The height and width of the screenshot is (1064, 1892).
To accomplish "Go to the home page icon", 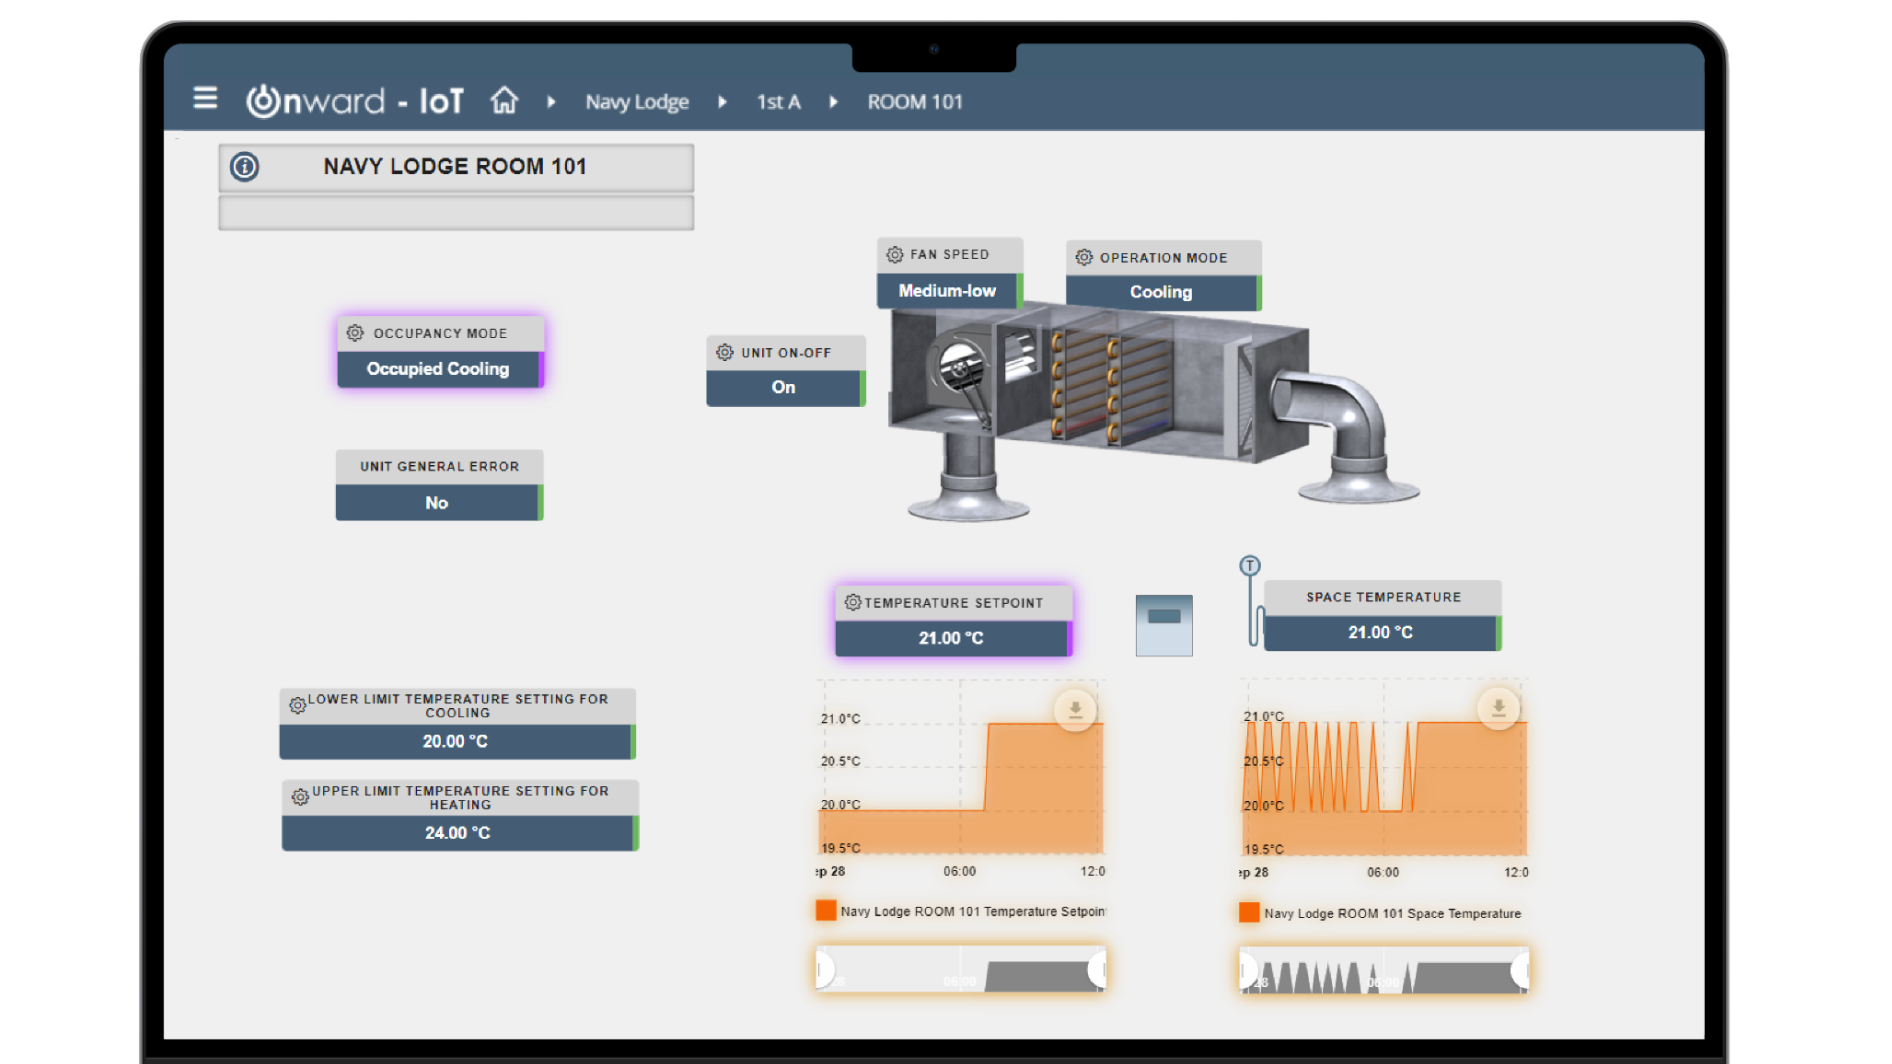I will pos(504,100).
